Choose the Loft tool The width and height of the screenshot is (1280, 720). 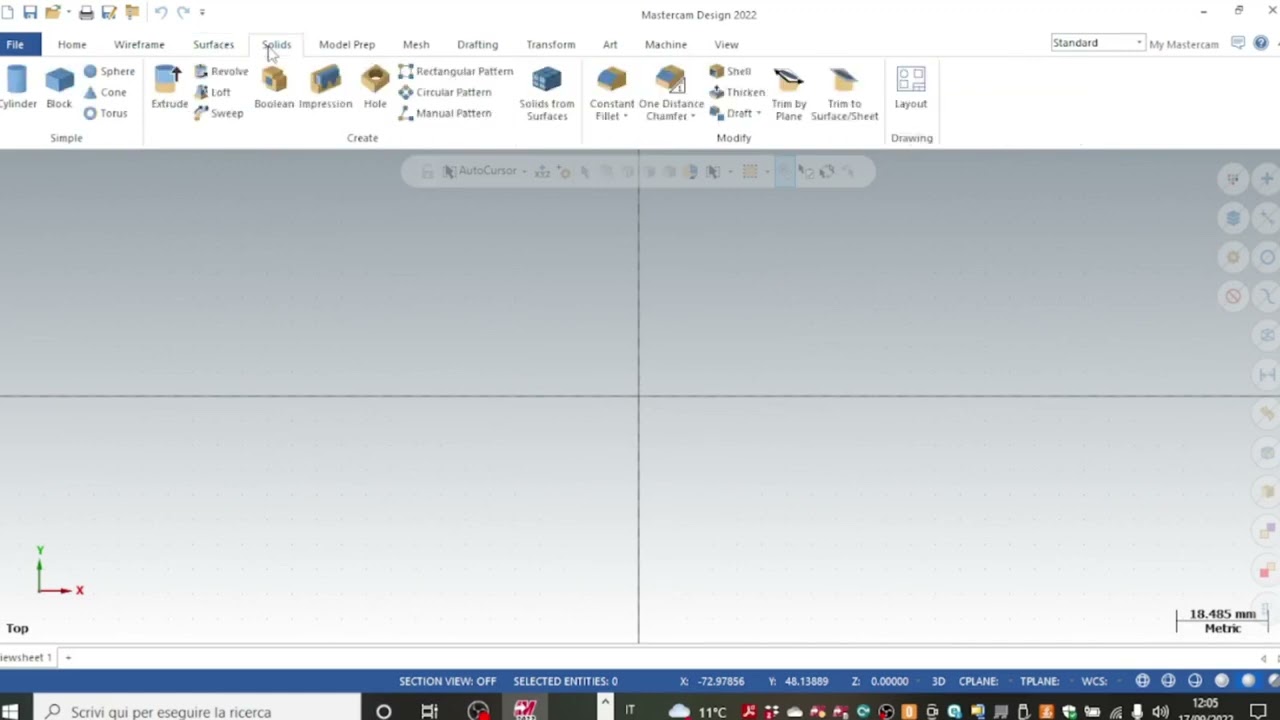click(x=212, y=92)
